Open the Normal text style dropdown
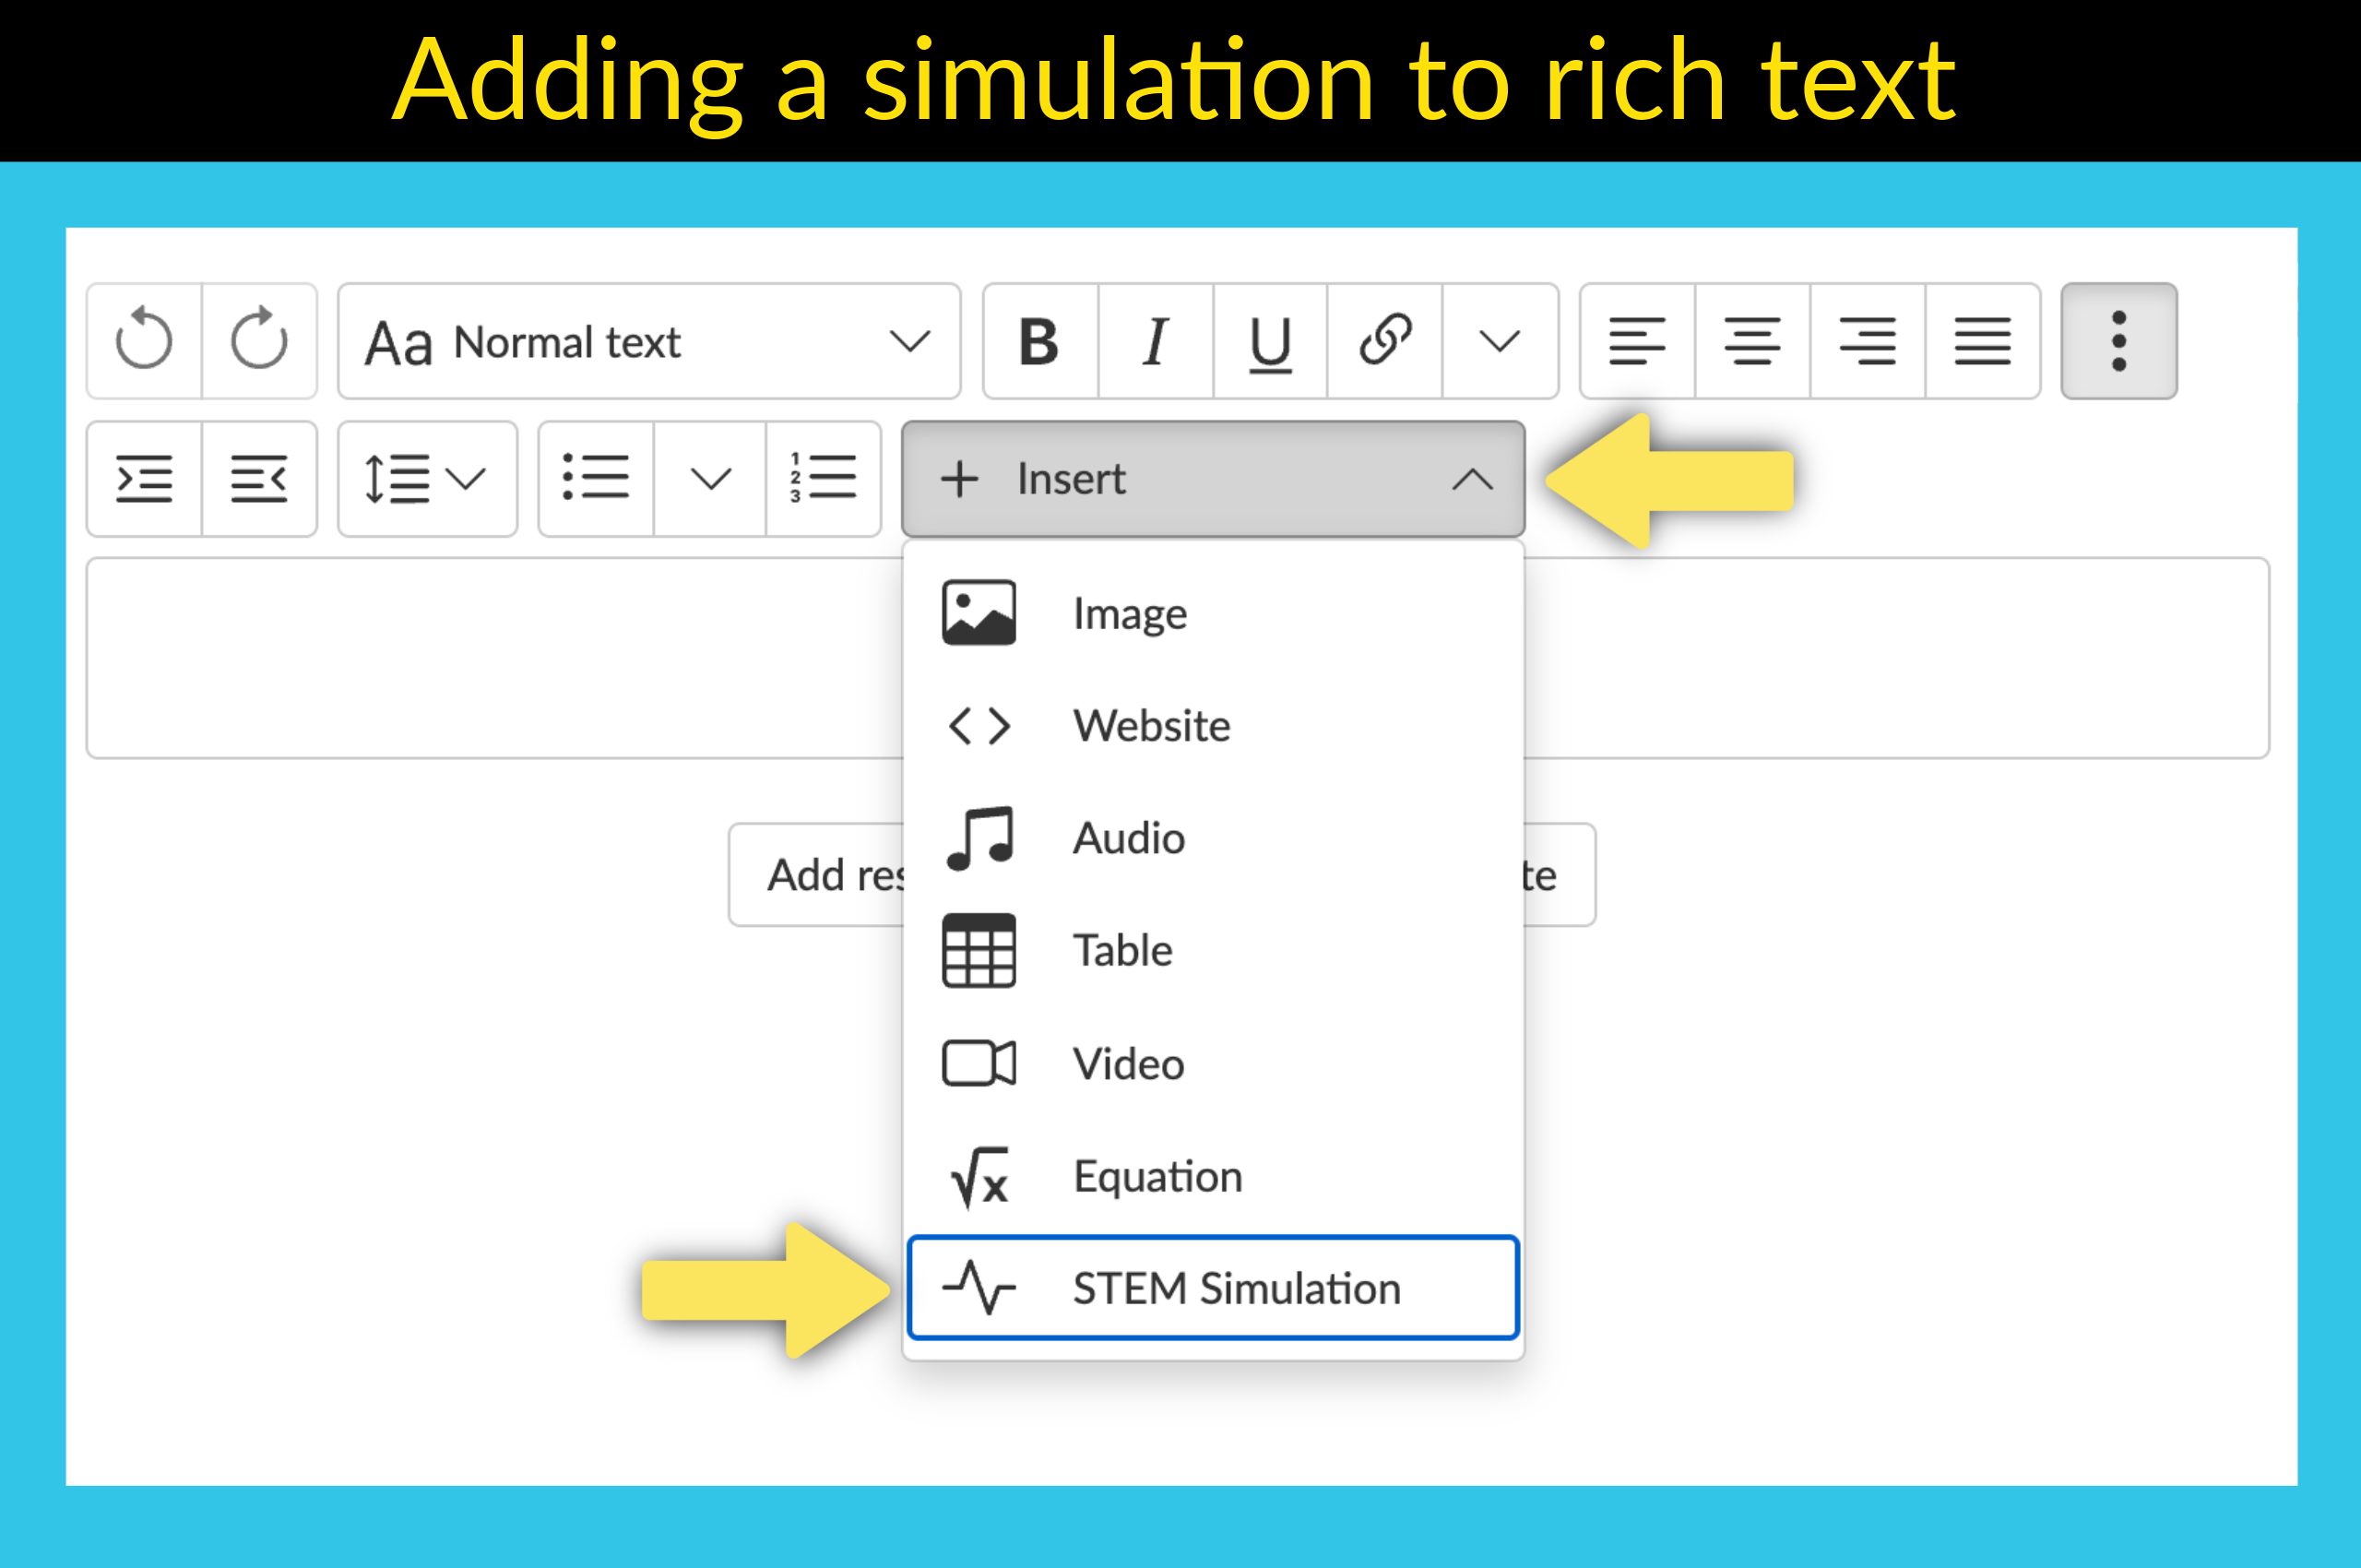This screenshot has height=1568, width=2361. point(648,342)
